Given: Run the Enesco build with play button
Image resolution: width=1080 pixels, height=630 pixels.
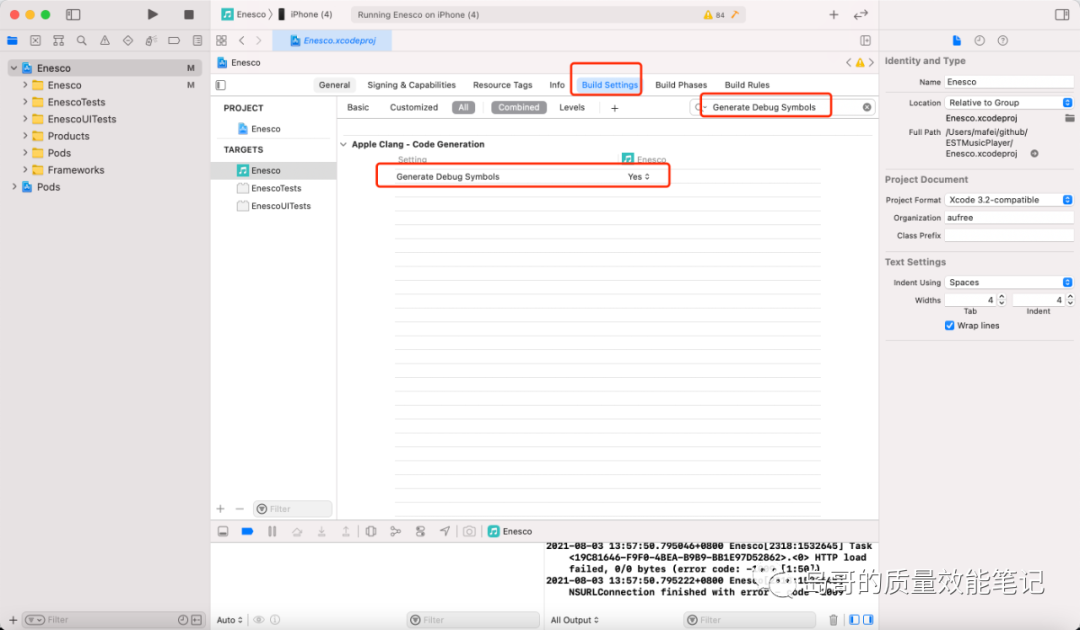Looking at the screenshot, I should pyautogui.click(x=152, y=14).
